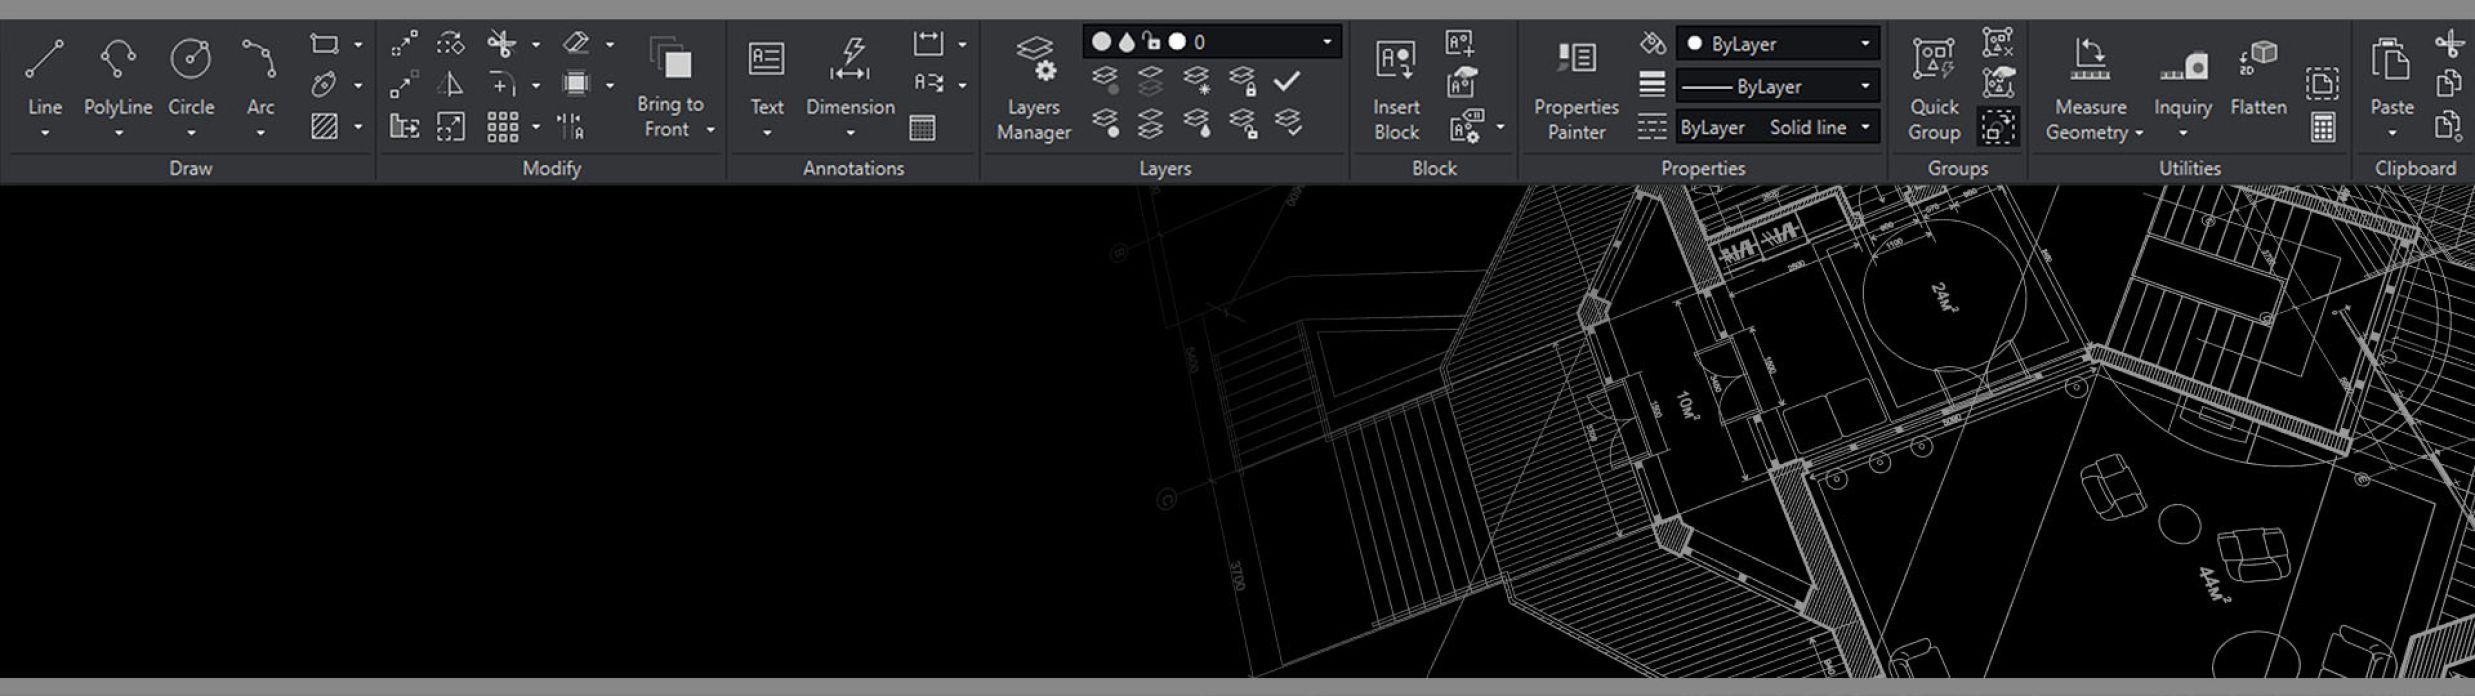Click the layer icon with water drop
The width and height of the screenshot is (2475, 696).
[1196, 123]
